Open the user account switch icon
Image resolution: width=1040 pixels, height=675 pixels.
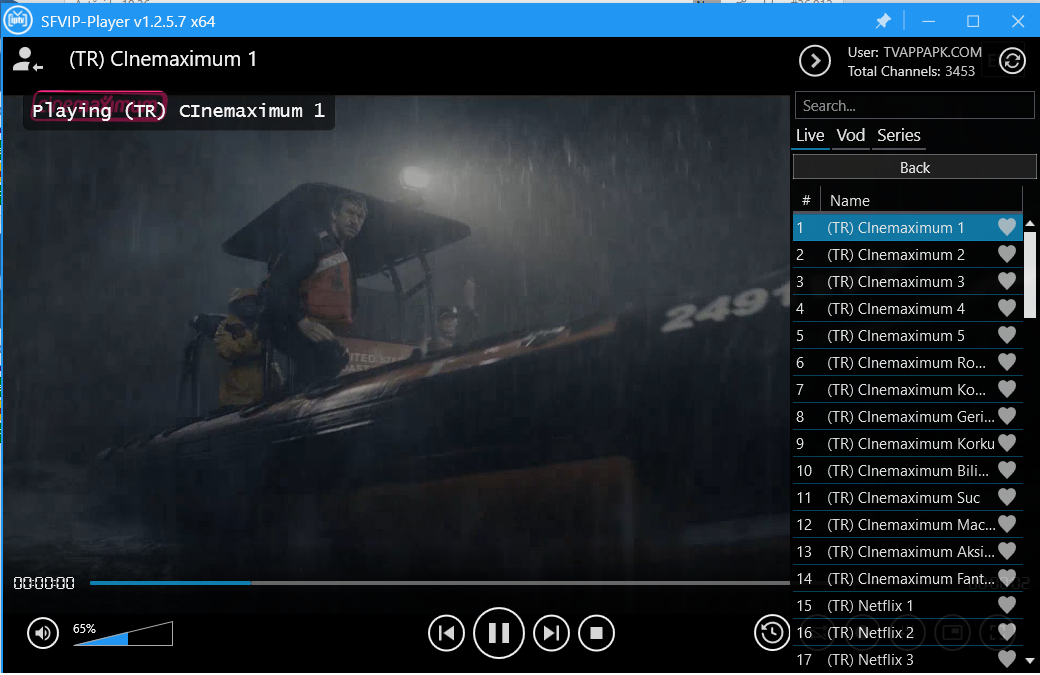click(27, 60)
